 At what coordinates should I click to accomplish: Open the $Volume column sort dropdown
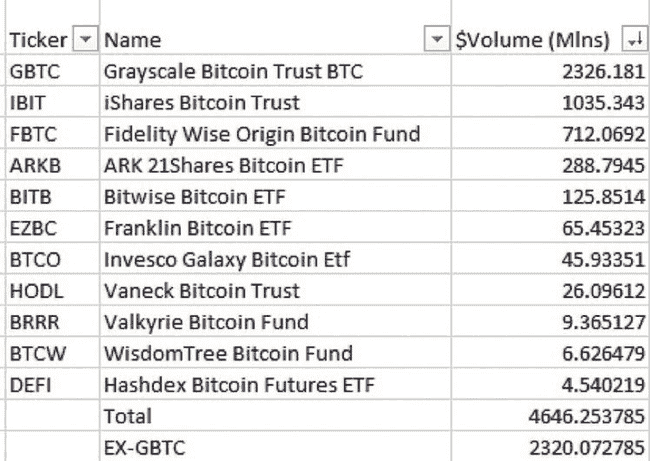click(632, 40)
